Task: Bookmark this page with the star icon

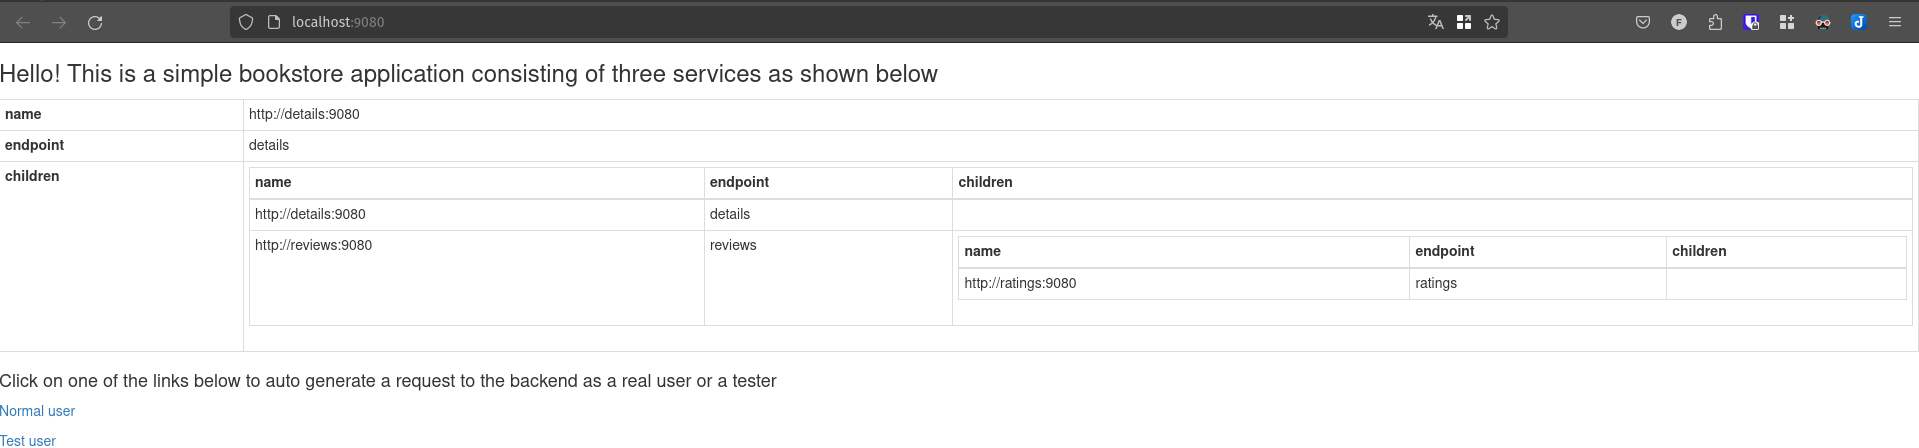Action: pyautogui.click(x=1492, y=22)
